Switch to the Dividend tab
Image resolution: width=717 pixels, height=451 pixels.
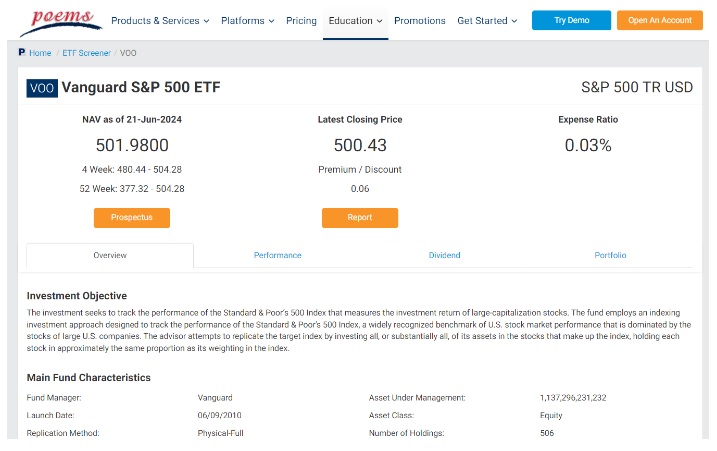[x=444, y=255]
